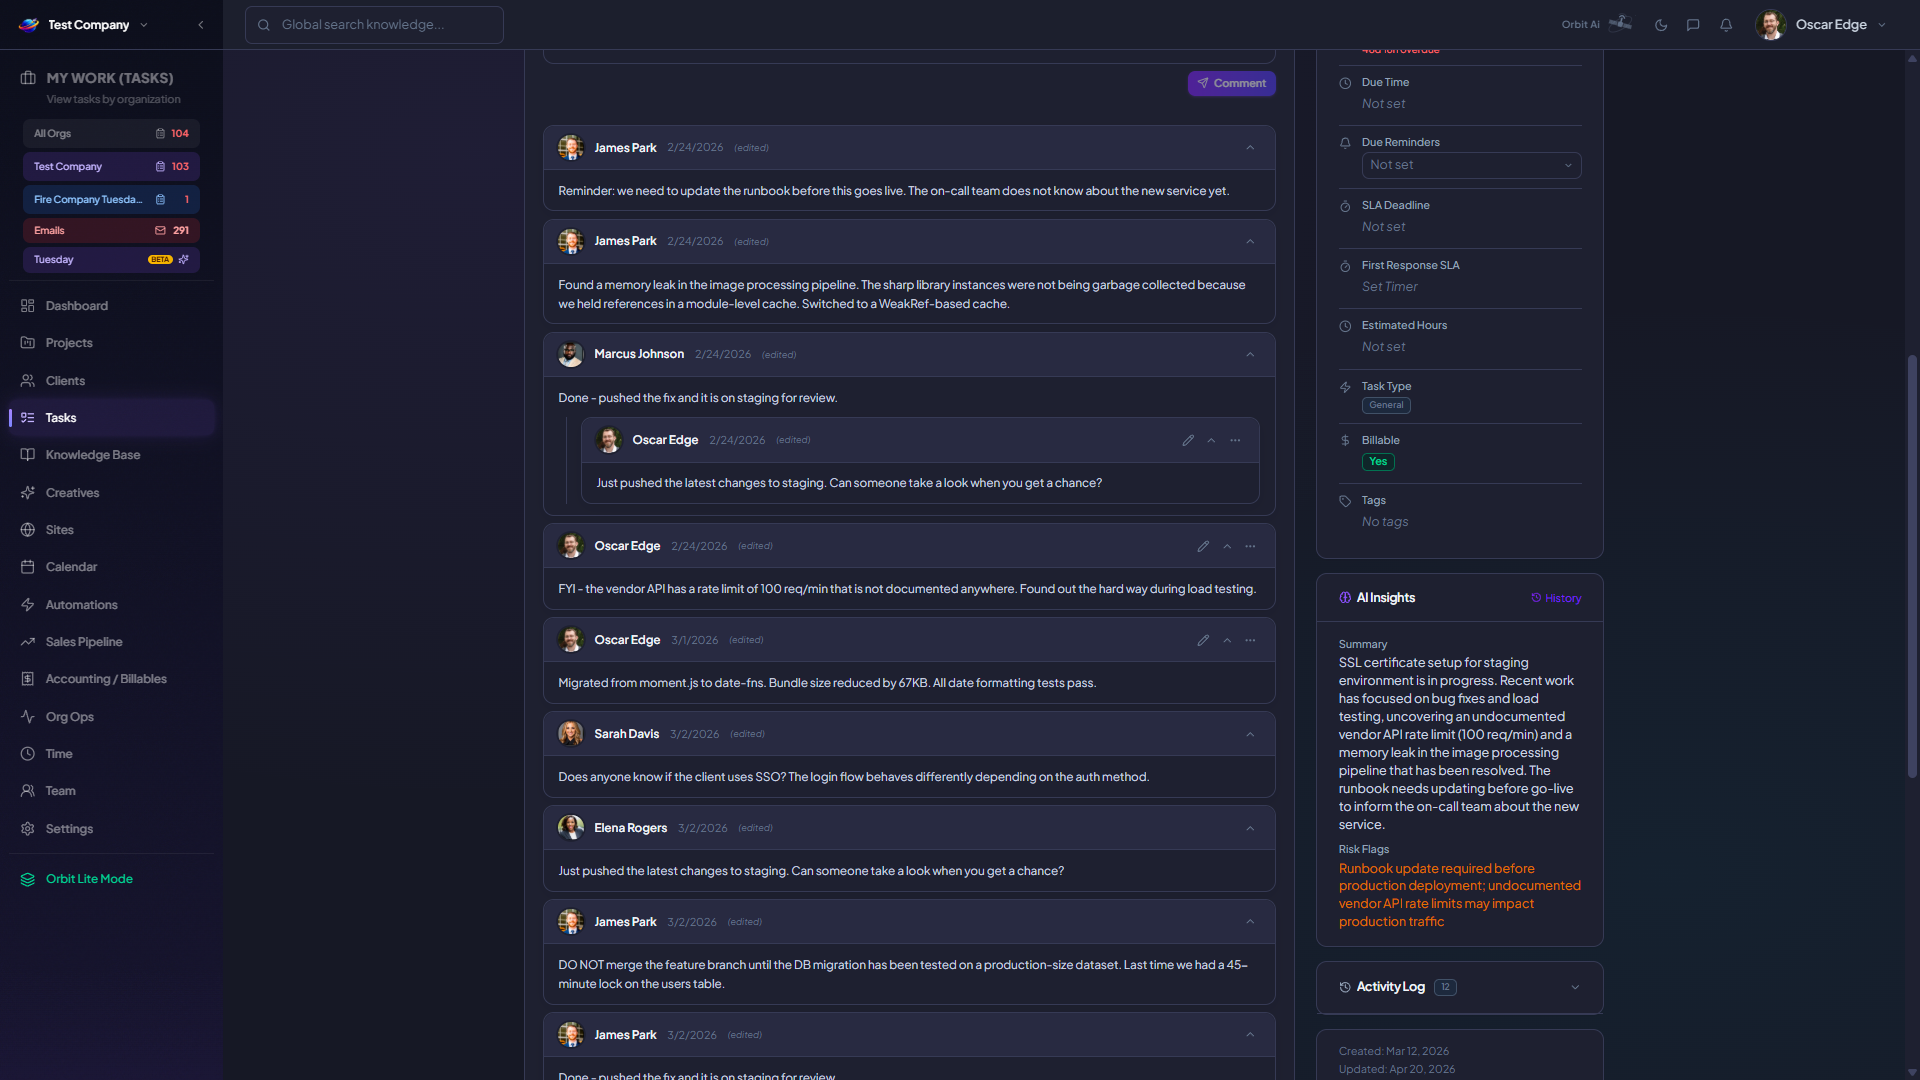The image size is (1920, 1080).
Task: Click Oscar Edge profile avatar in header
Action: [1770, 25]
